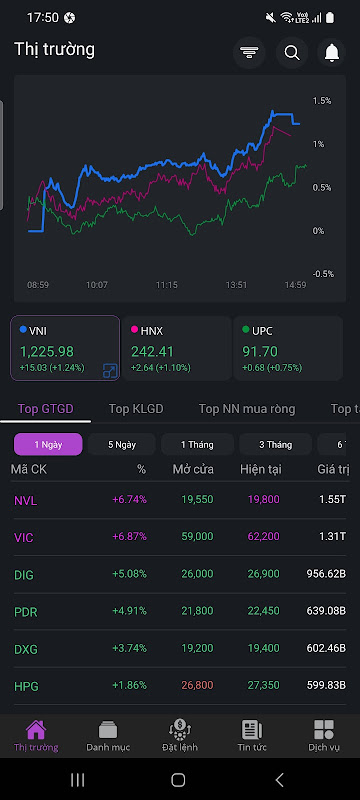Open the NVL stock row
Screen dimensions: 360x800
180,500
